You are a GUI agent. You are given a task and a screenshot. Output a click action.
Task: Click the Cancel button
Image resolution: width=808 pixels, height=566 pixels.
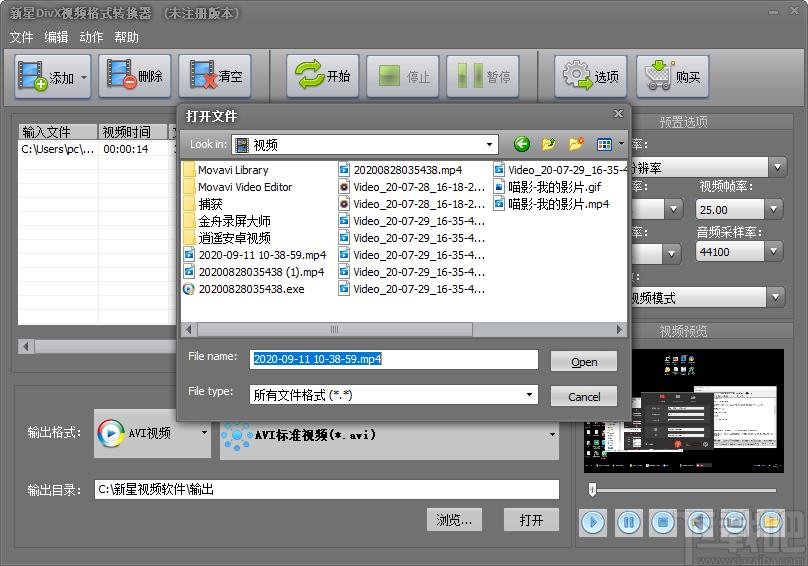[x=584, y=396]
